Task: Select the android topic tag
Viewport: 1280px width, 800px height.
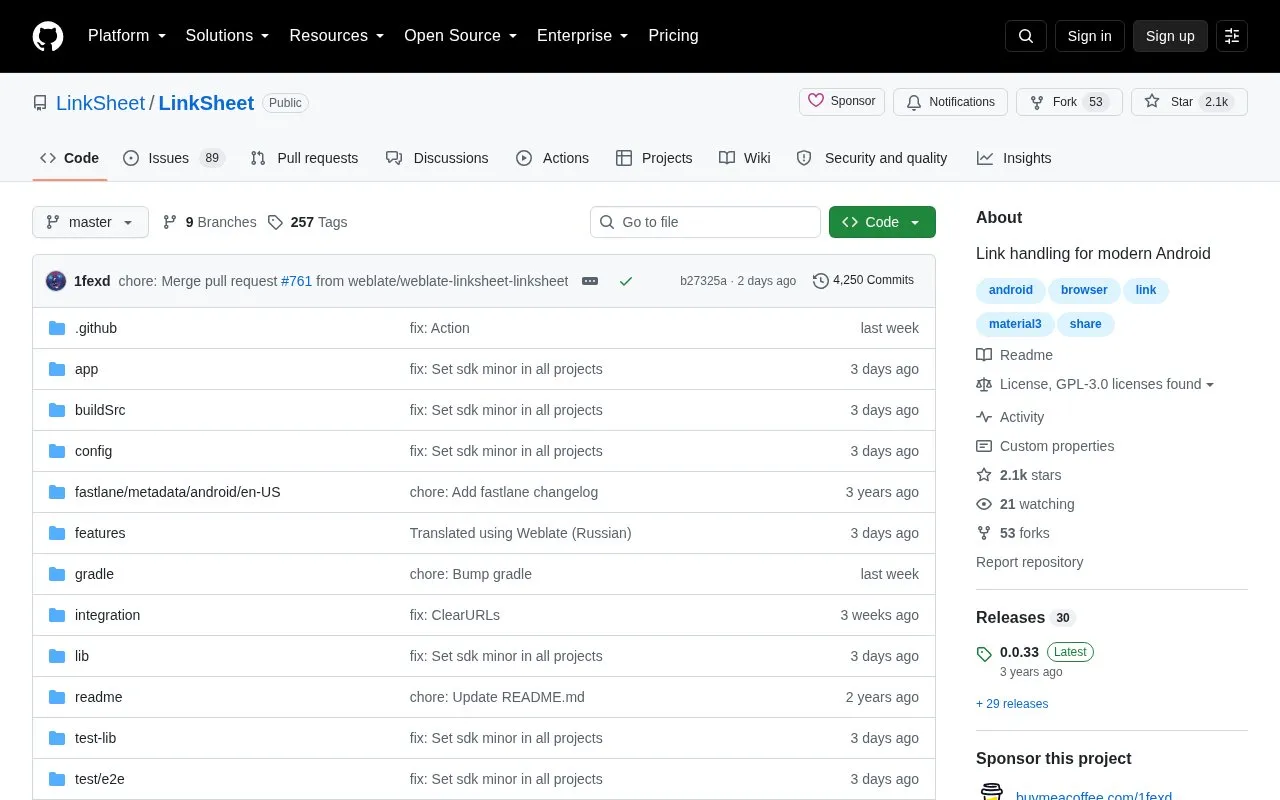Action: click(x=1010, y=290)
